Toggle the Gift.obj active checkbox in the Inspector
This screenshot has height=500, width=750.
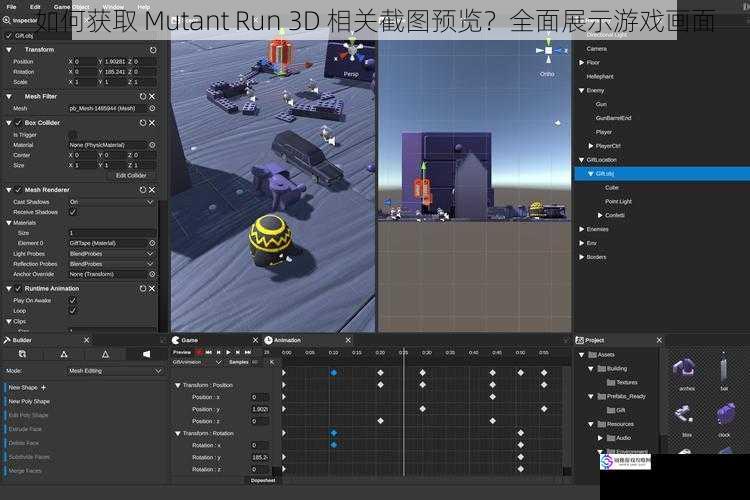[9, 36]
